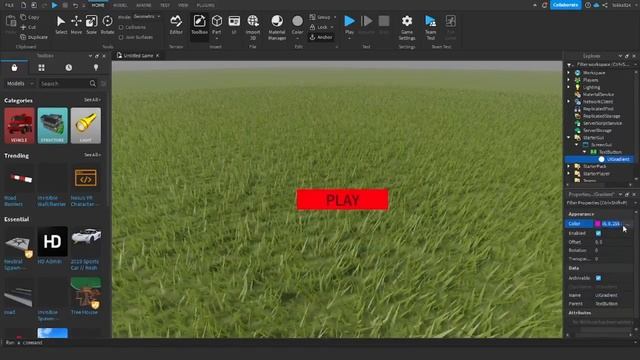
Task: Select the Select tool arrow
Action: pos(61,24)
